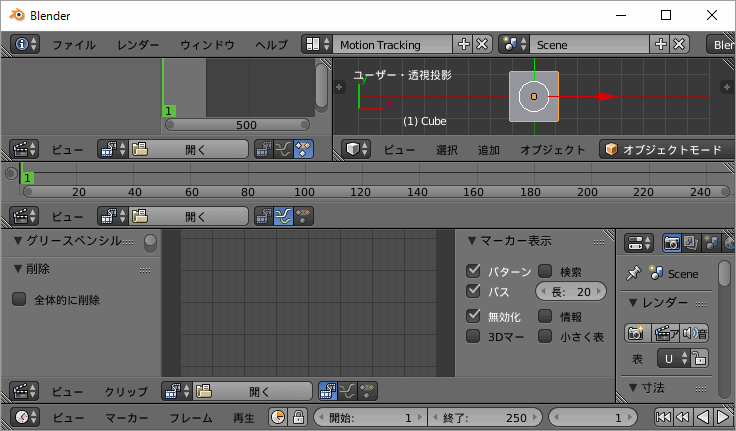
Task: Toggle the timeline preview range clock icon
Action: coord(278,417)
